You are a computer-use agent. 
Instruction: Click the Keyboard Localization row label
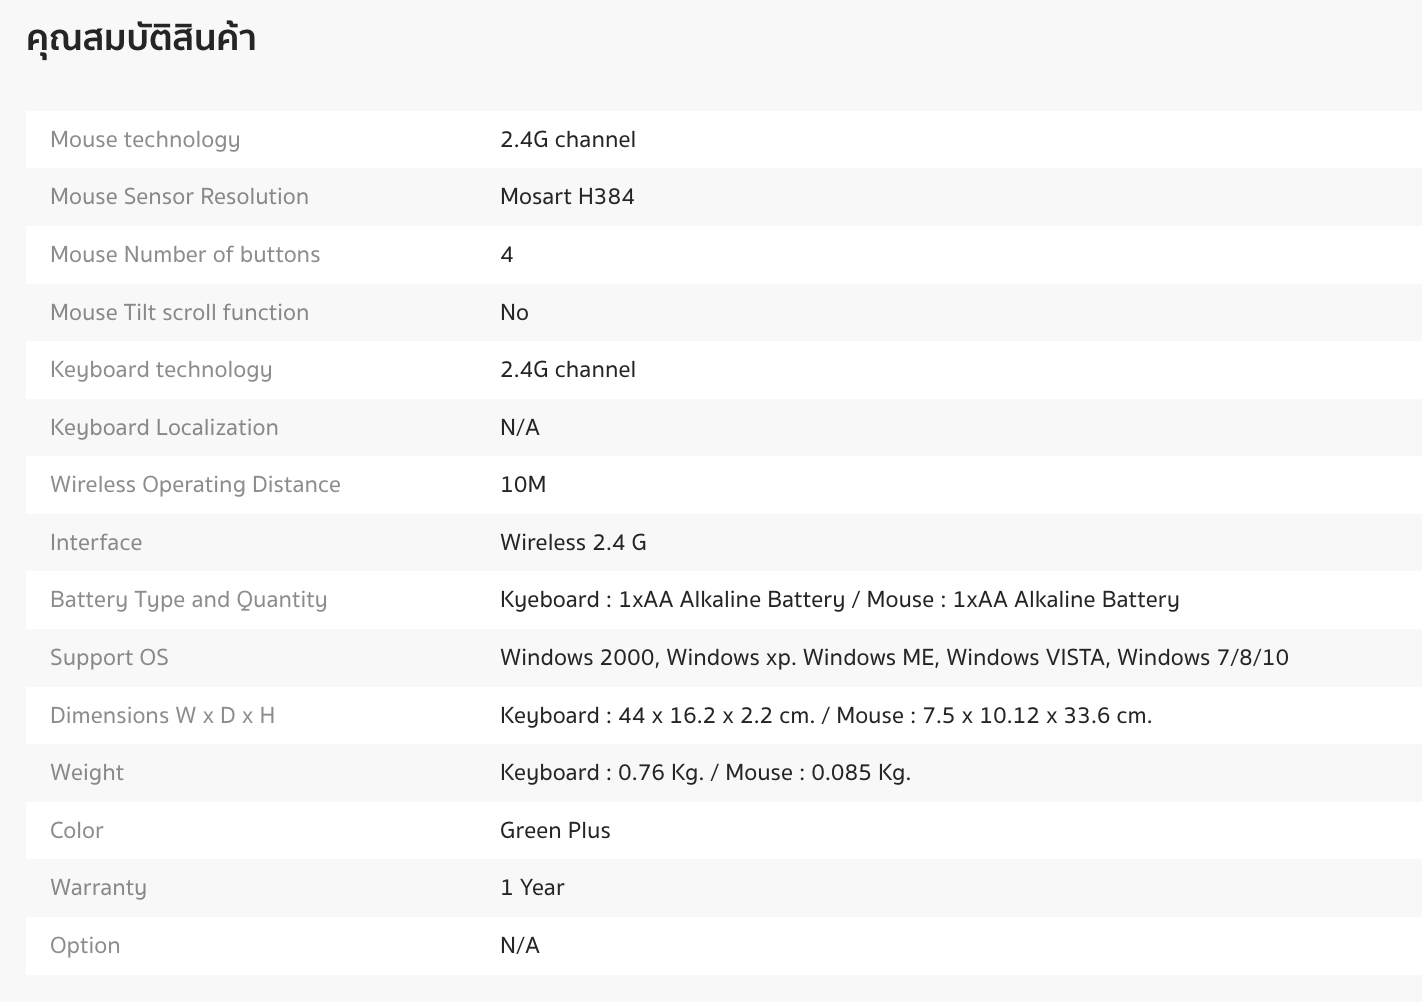[x=164, y=428]
